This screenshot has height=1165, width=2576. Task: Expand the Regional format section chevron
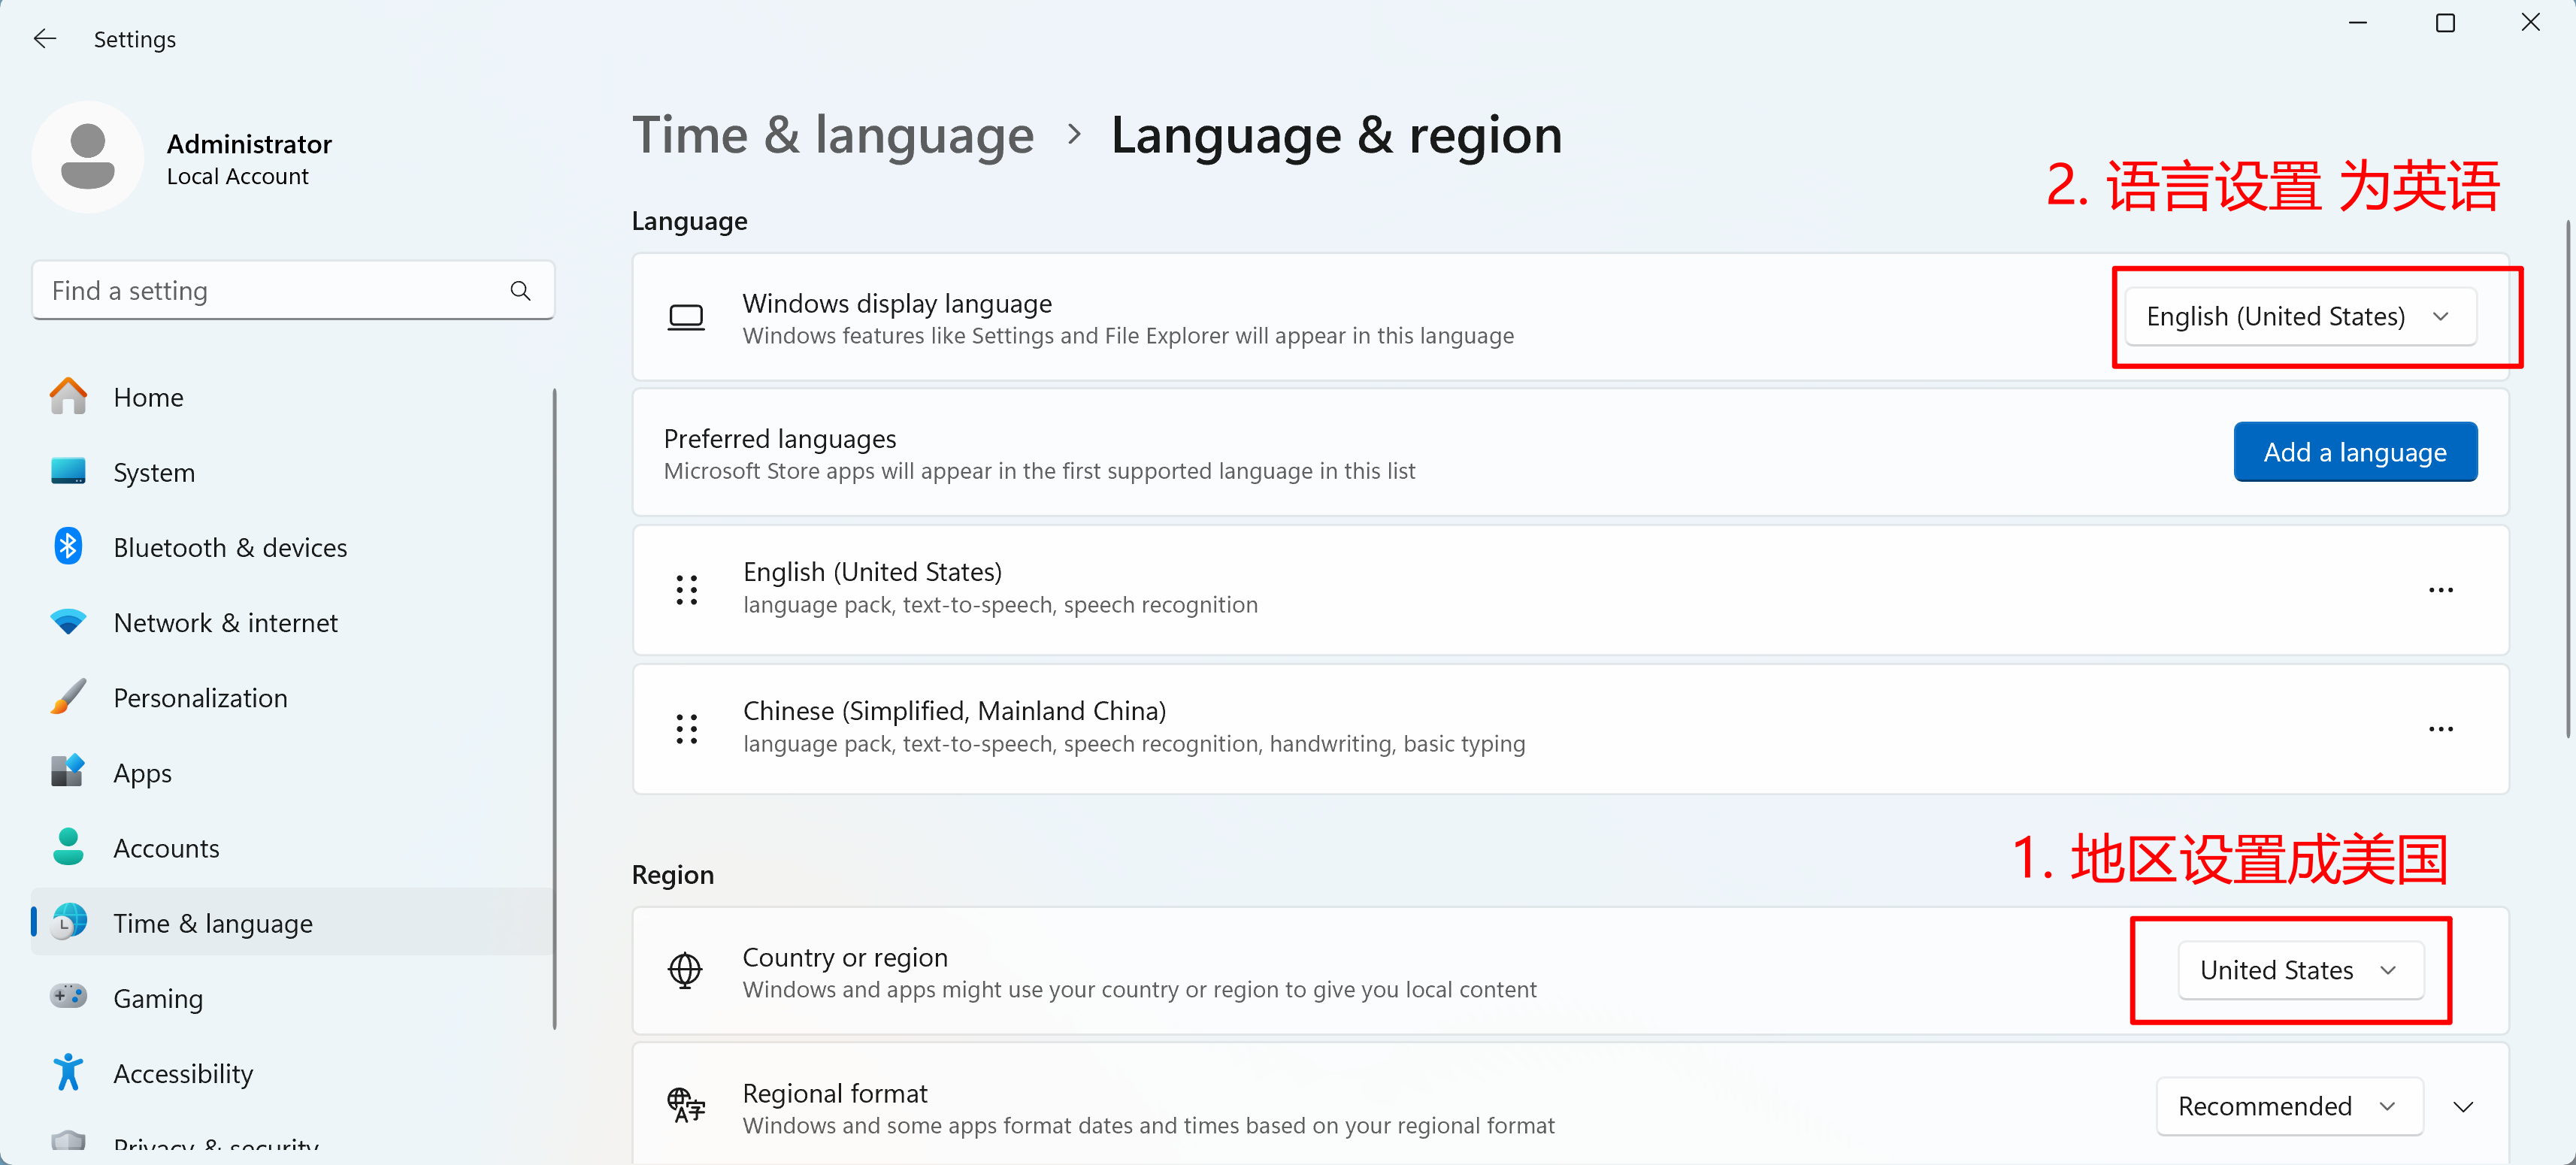click(2464, 1107)
